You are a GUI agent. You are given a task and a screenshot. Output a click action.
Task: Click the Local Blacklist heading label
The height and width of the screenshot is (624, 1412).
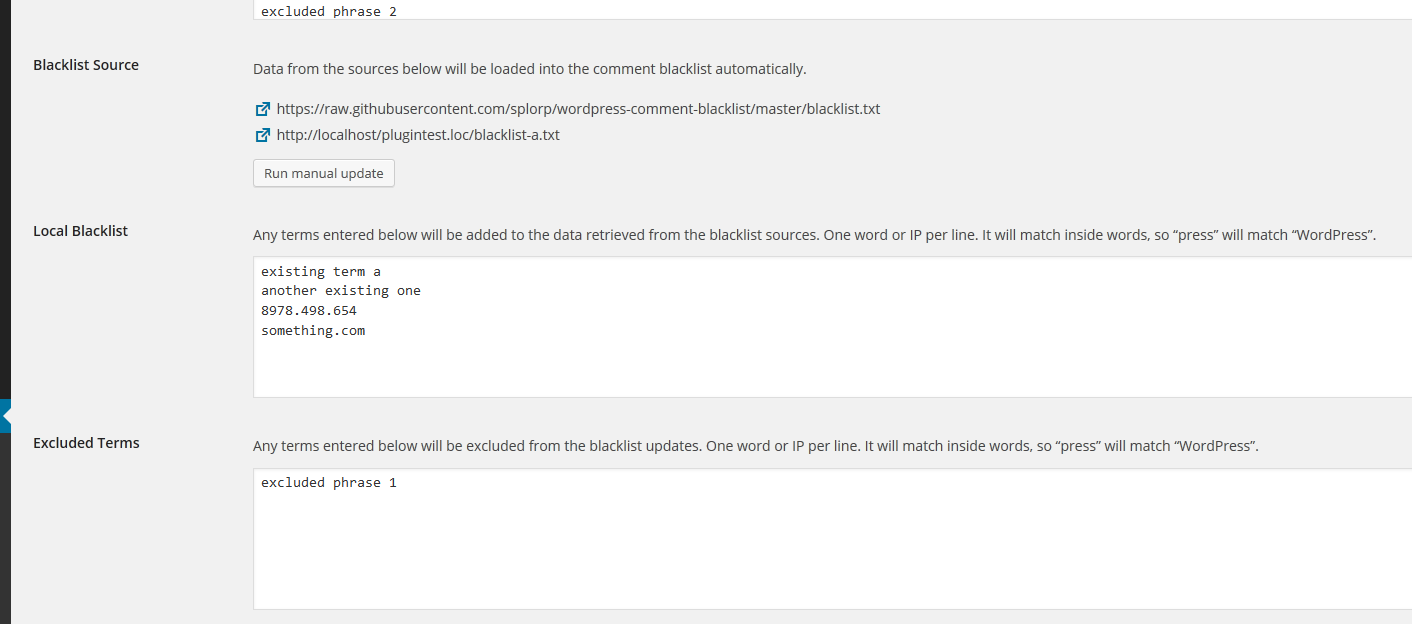point(81,231)
